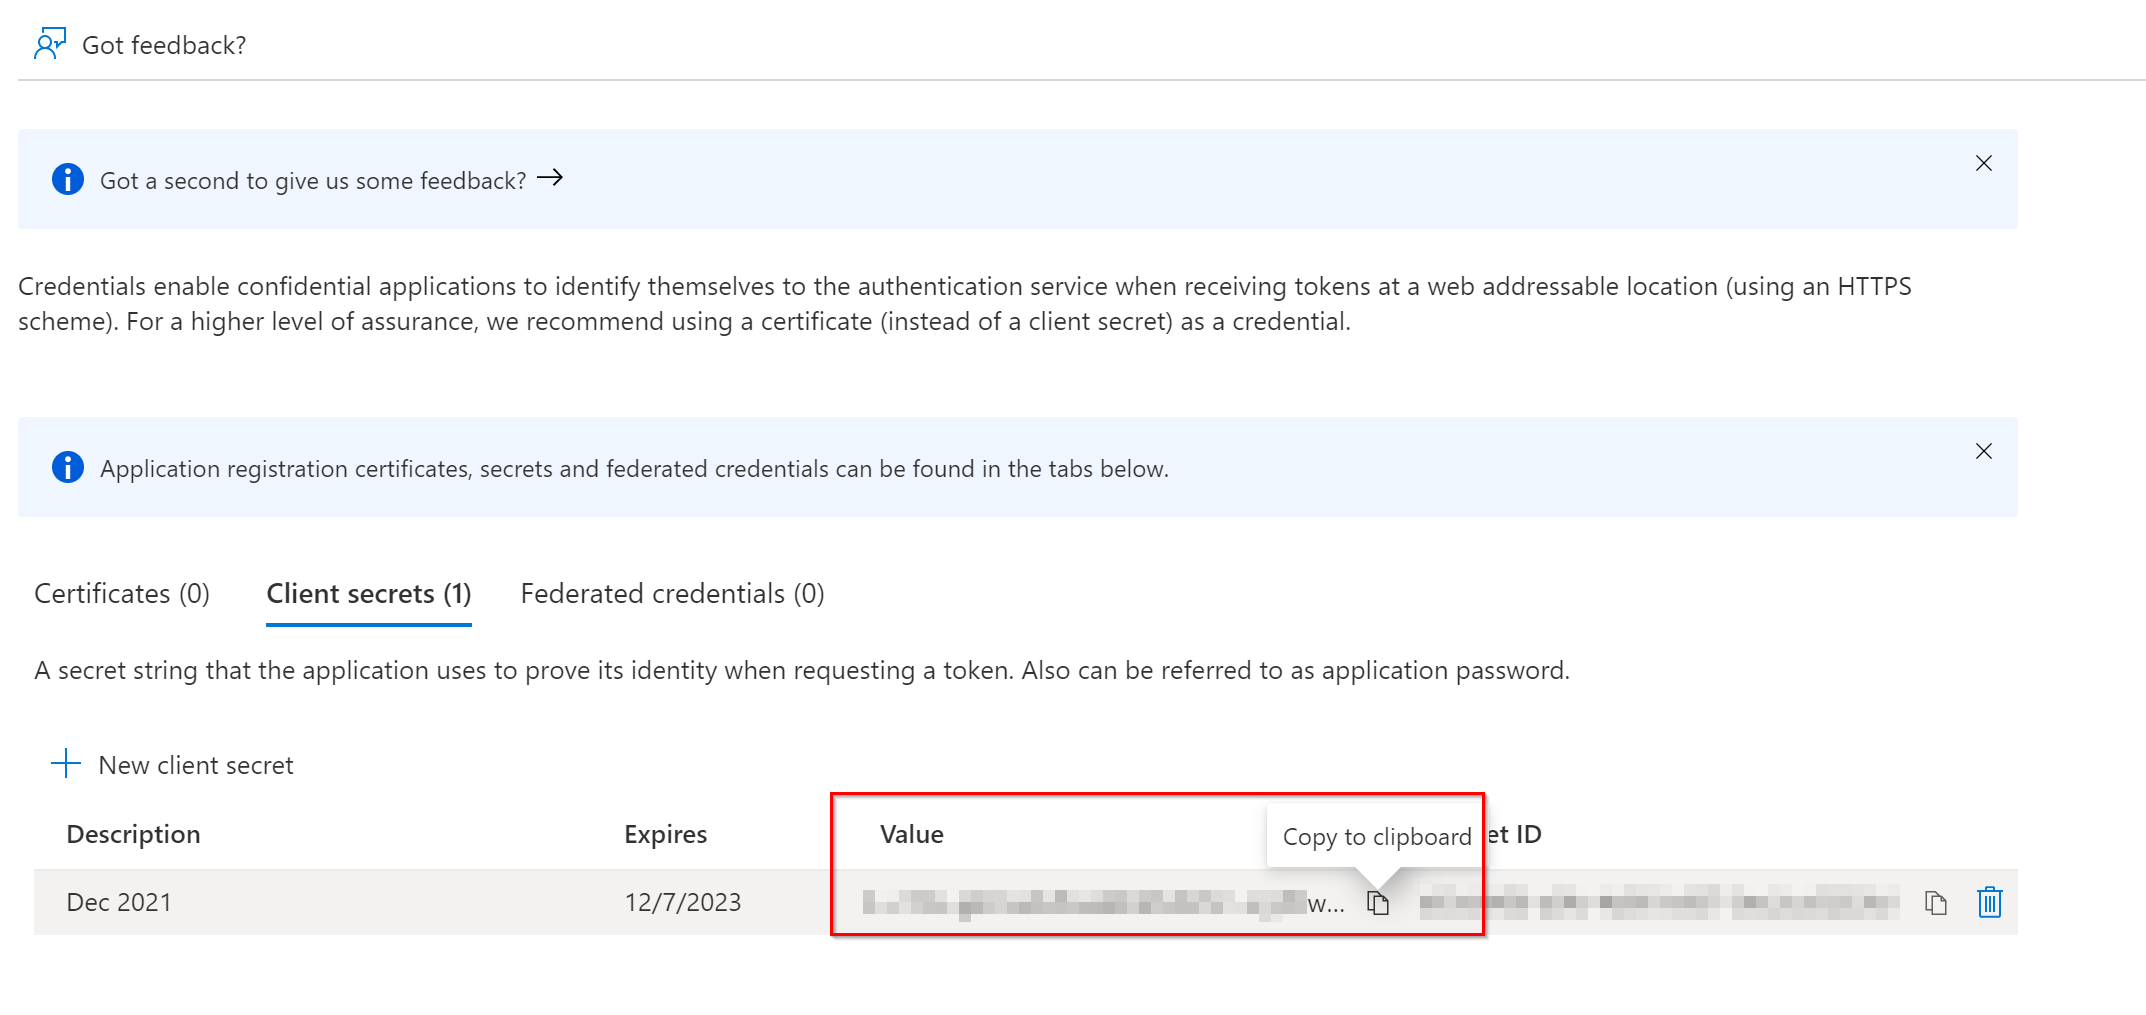Open 'Got a second to give us some feedback?'
This screenshot has width=2146, height=1015.
313,180
